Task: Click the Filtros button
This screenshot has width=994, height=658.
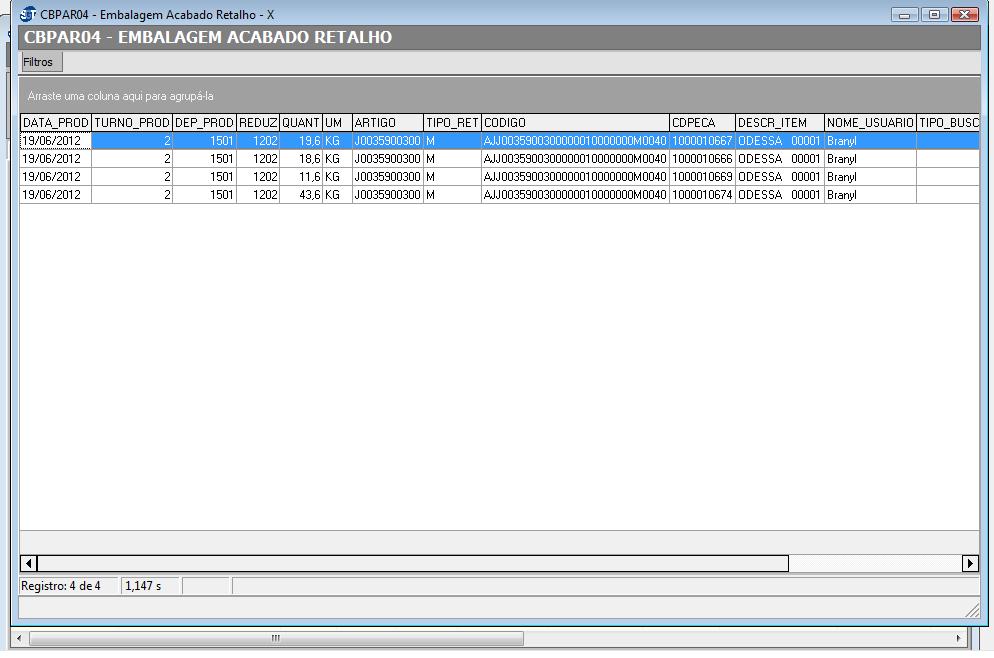Action: coord(38,62)
